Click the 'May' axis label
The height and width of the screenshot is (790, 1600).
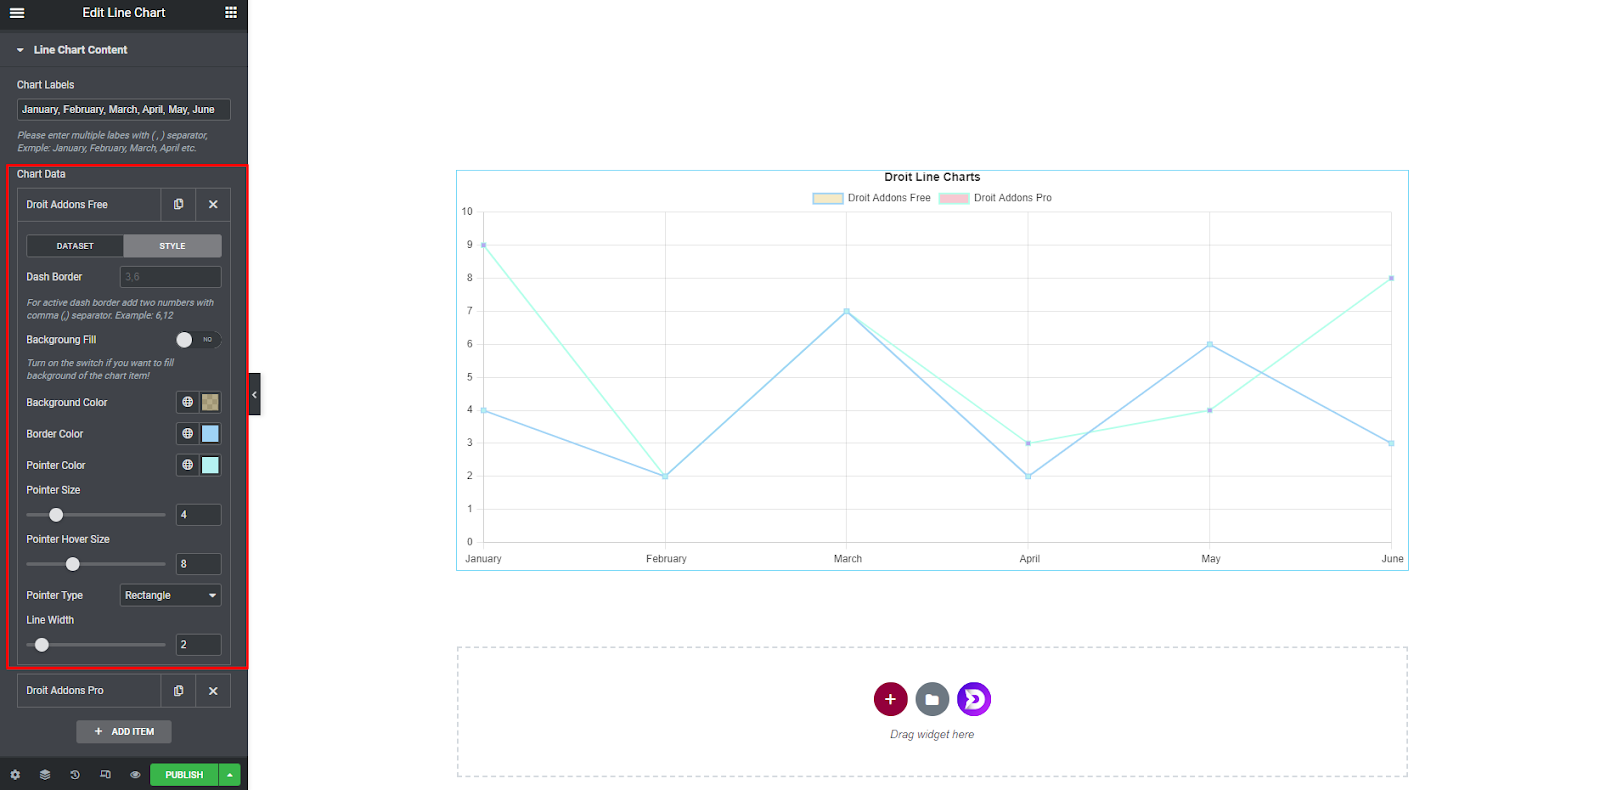(x=1211, y=559)
